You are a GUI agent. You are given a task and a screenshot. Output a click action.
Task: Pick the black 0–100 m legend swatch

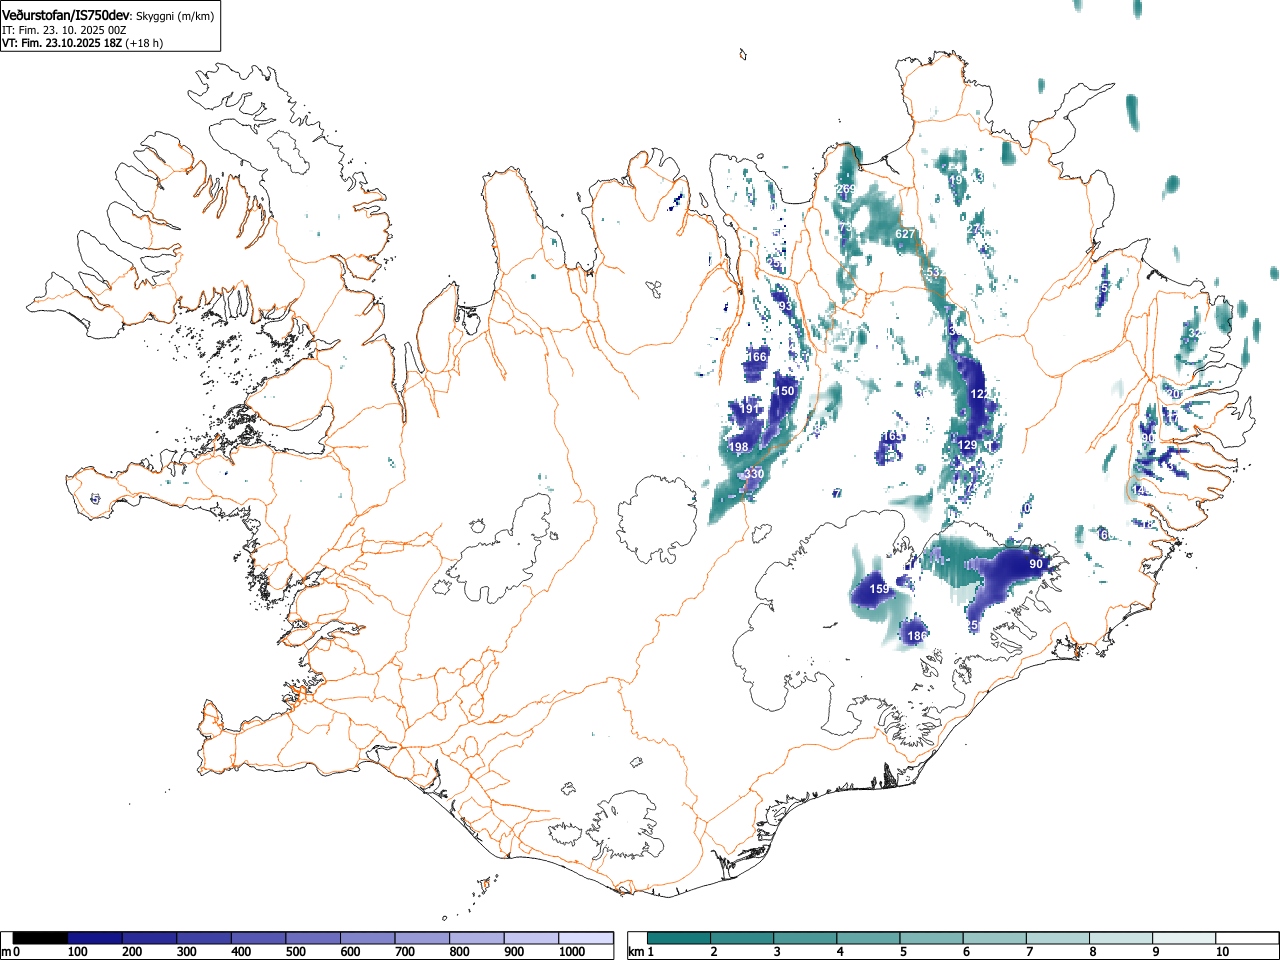40,937
